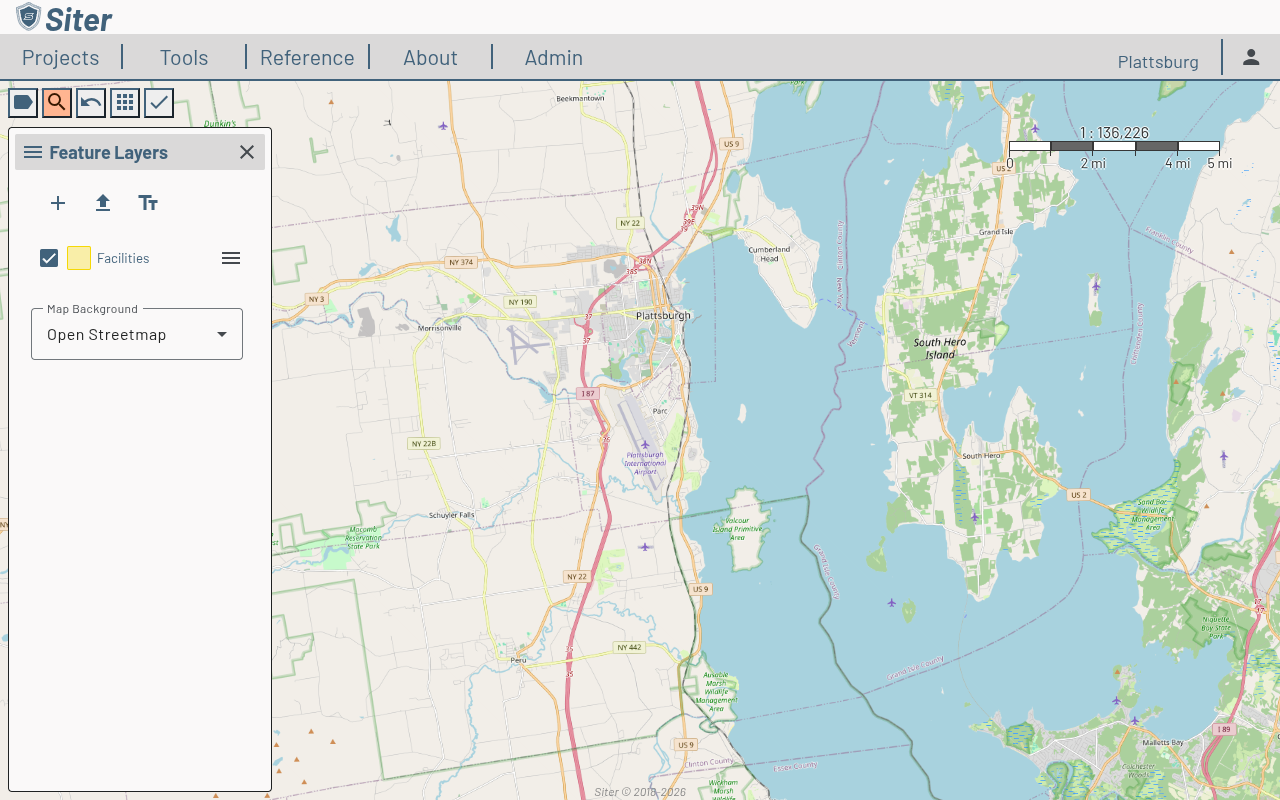Screen dimensions: 1280x800
Task: Upload a layer using the upload icon
Action: pyautogui.click(x=102, y=203)
